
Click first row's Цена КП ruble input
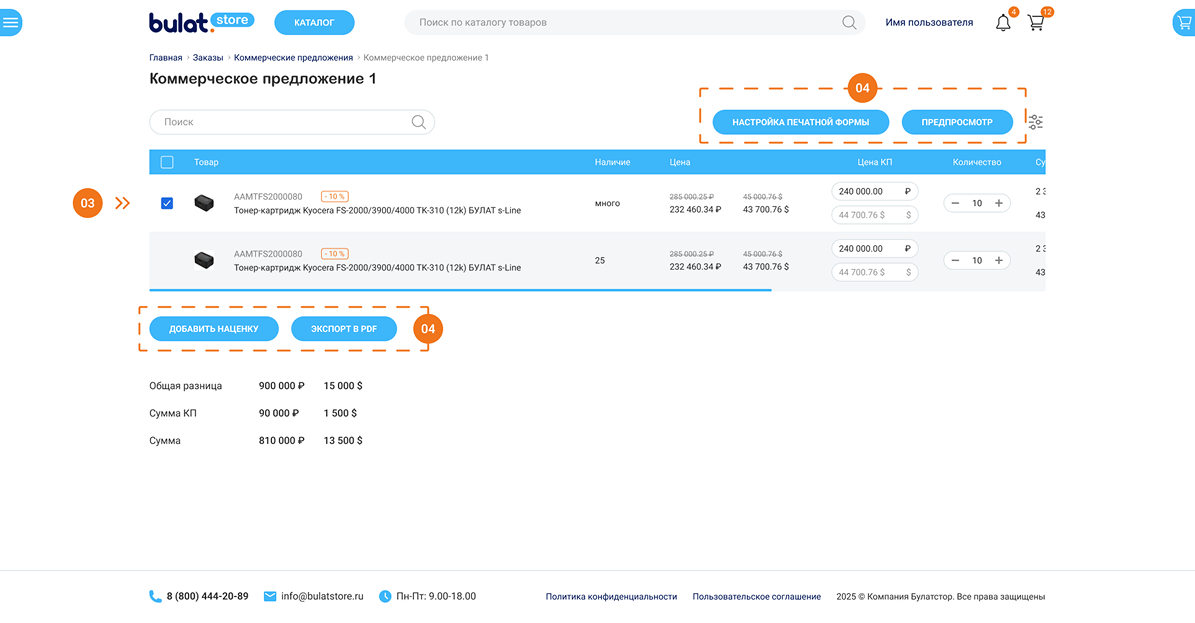point(866,191)
